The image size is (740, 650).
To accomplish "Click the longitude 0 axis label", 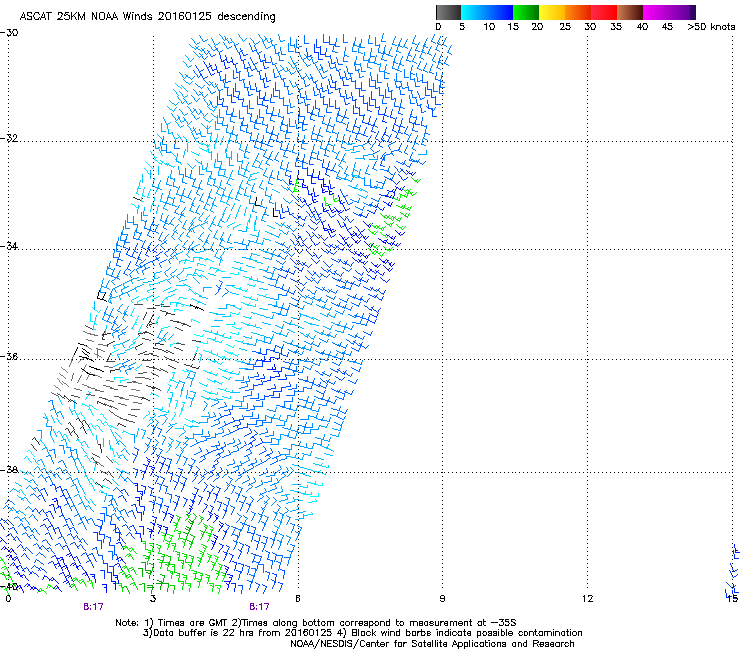I will coord(8,599).
